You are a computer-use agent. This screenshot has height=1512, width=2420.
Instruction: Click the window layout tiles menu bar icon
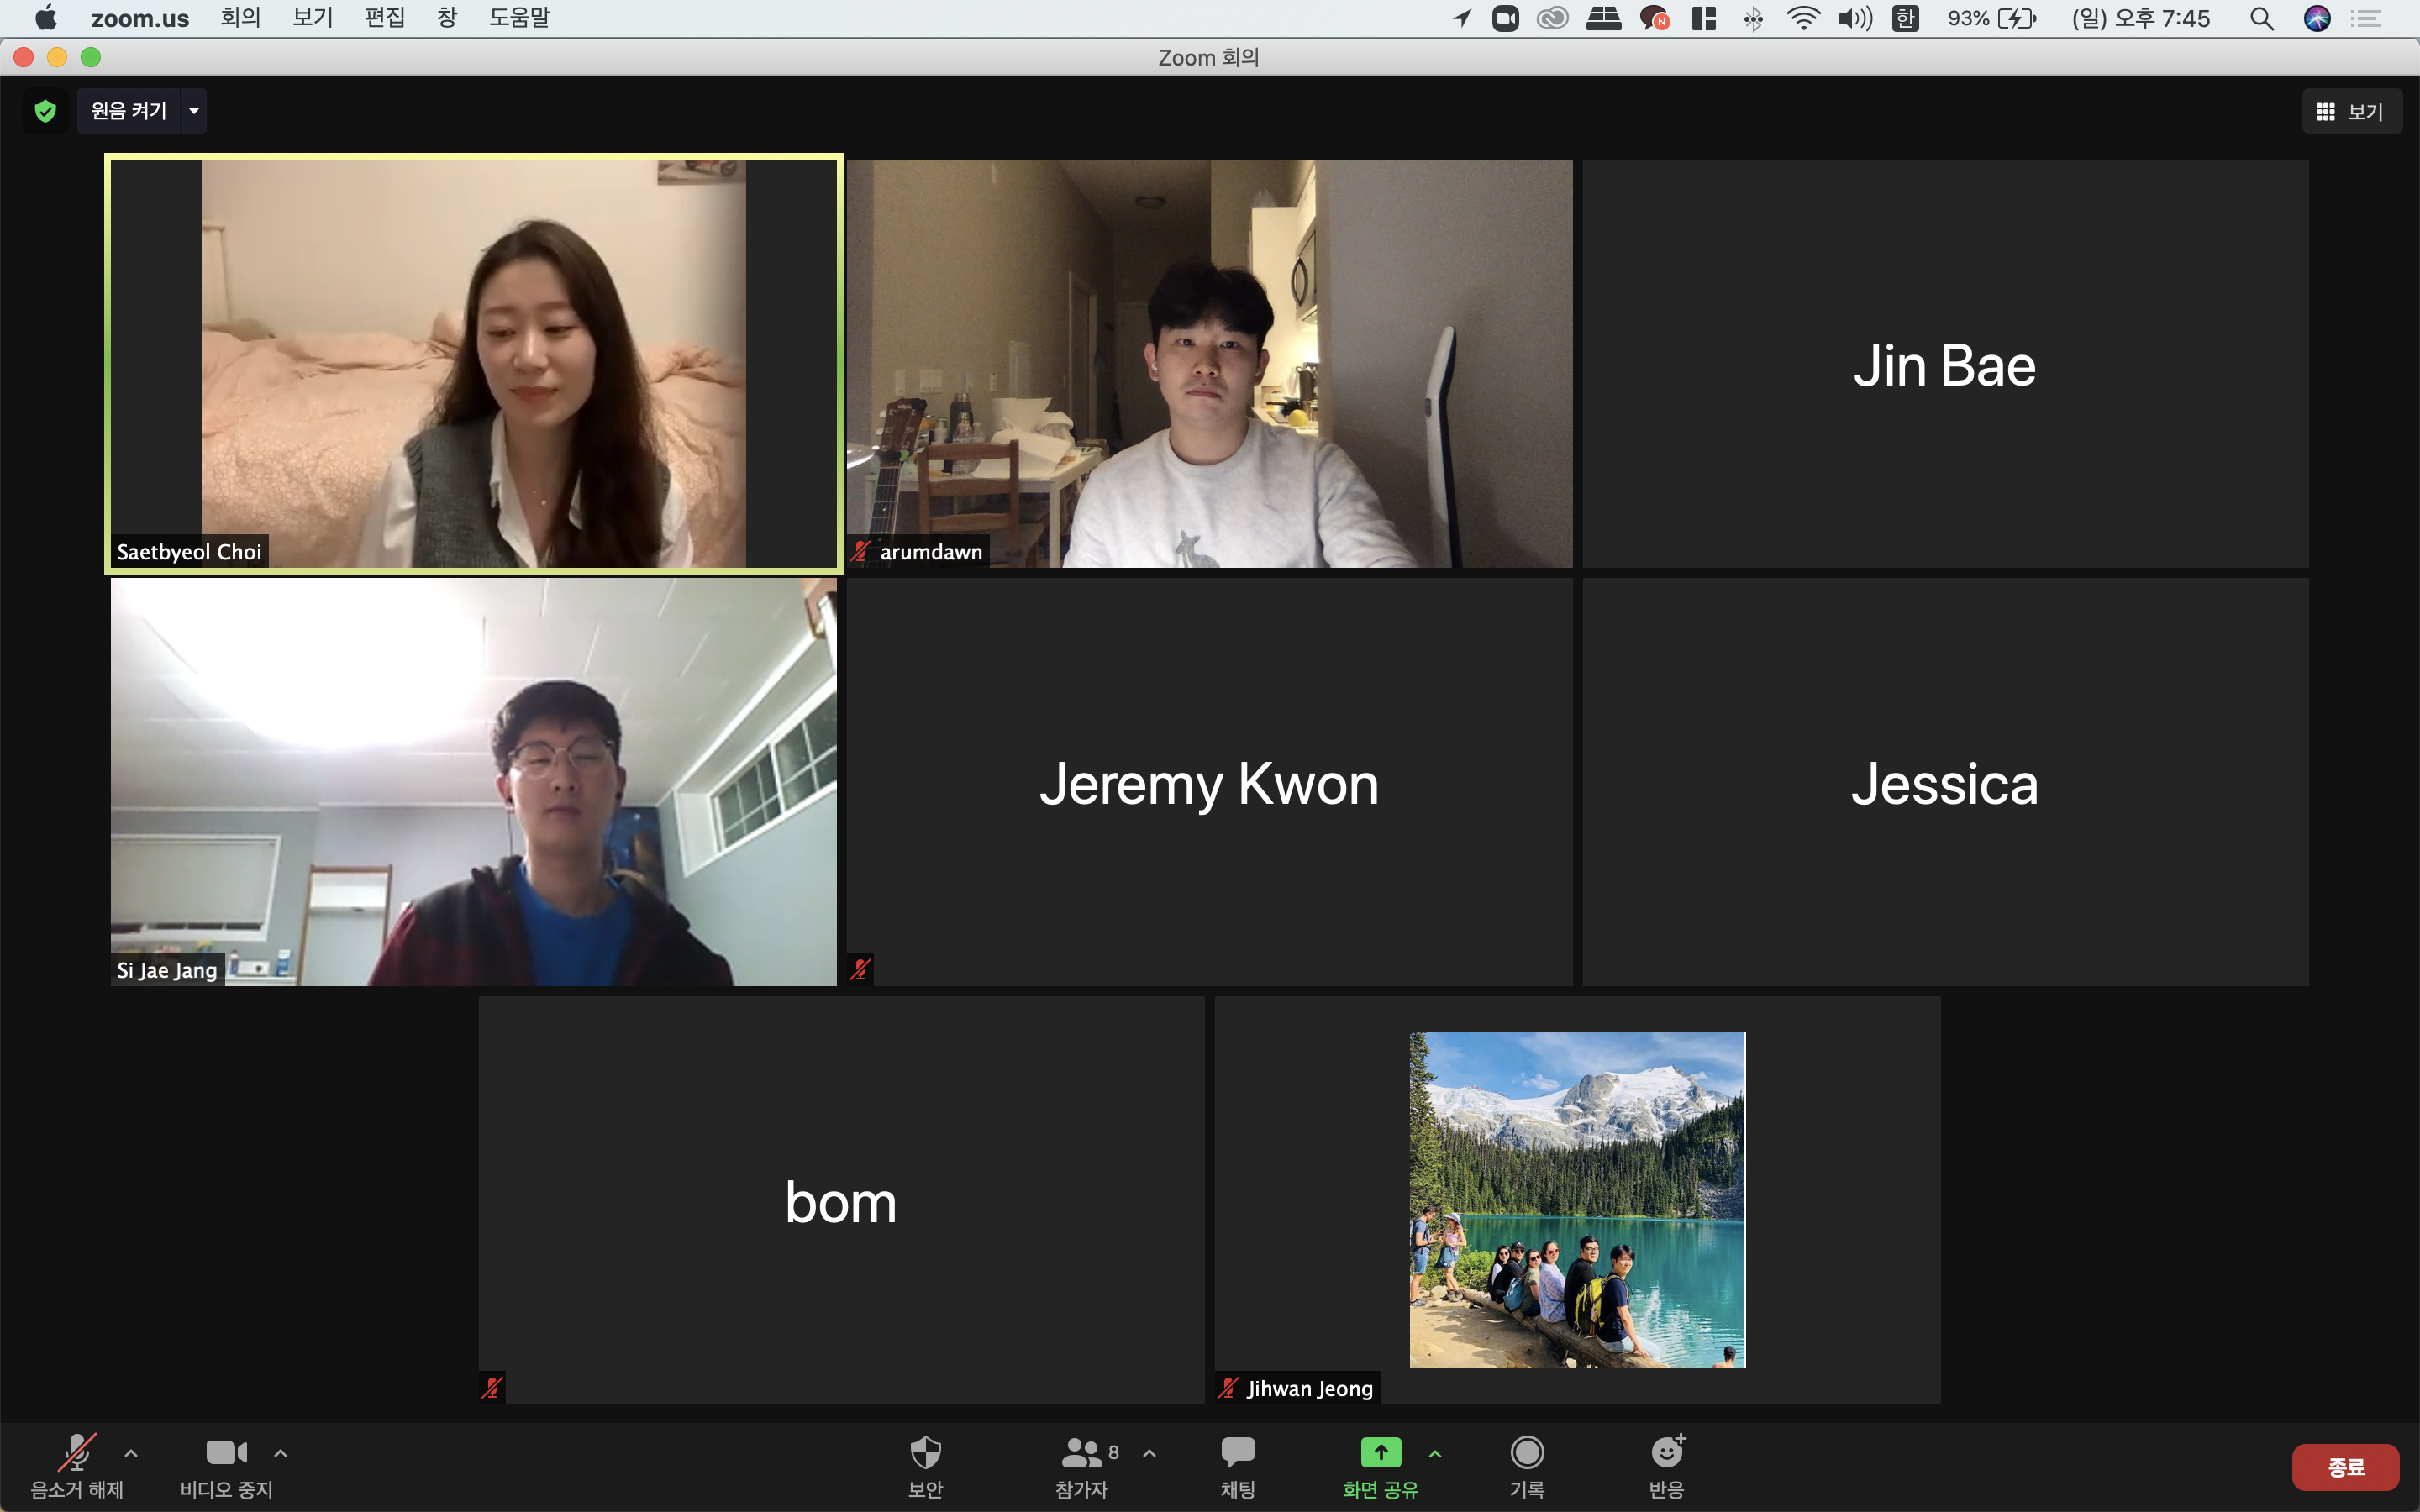1703,18
